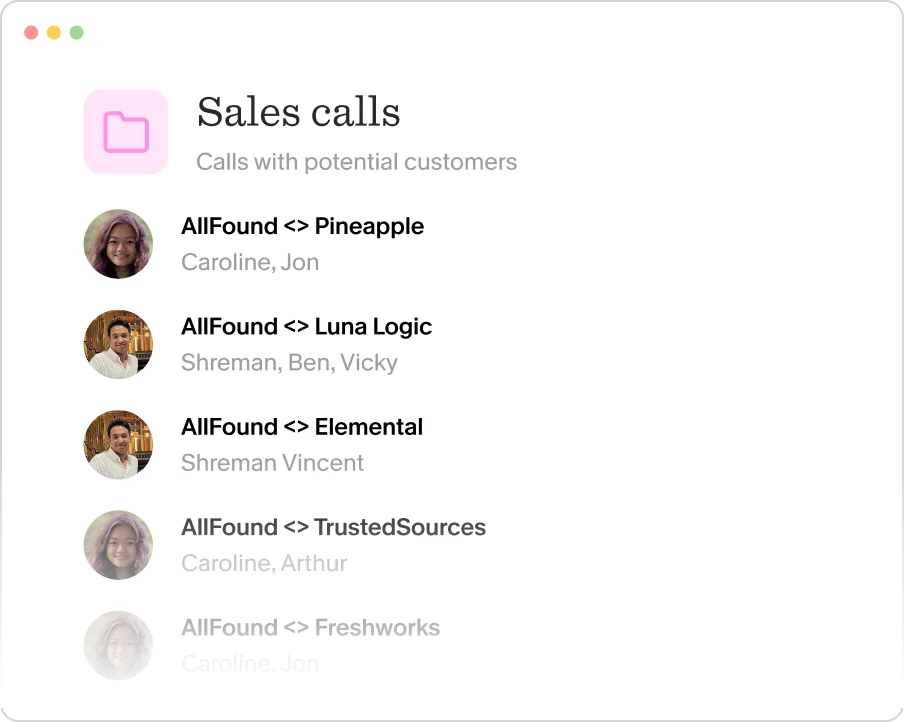The width and height of the screenshot is (904, 722).
Task: Click "Caroline, Jon" under the Pineapple call
Action: click(250, 262)
